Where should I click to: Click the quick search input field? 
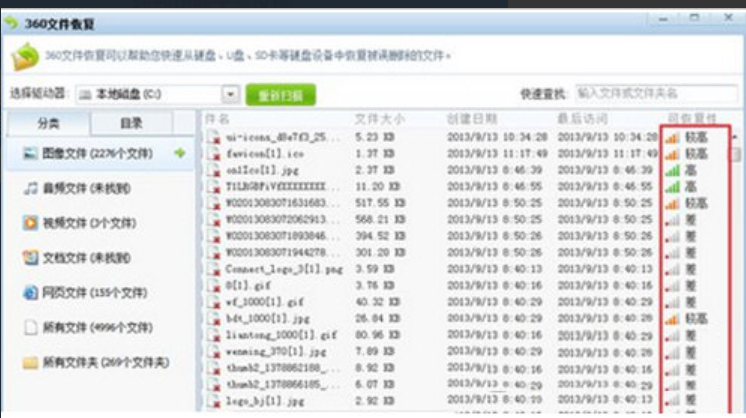coord(654,93)
